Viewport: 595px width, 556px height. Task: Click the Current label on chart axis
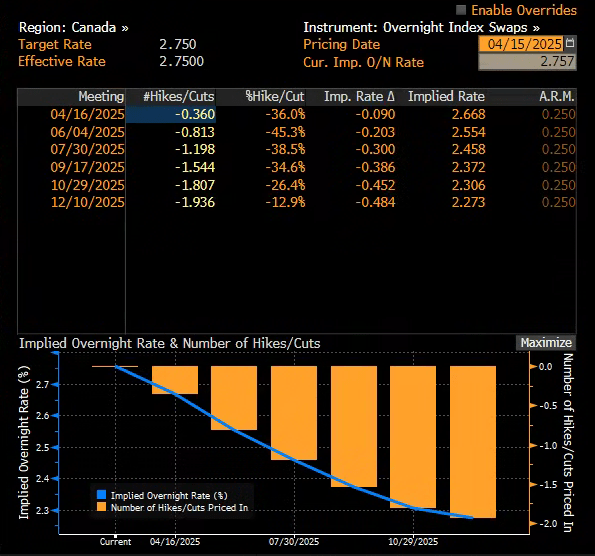[115, 542]
